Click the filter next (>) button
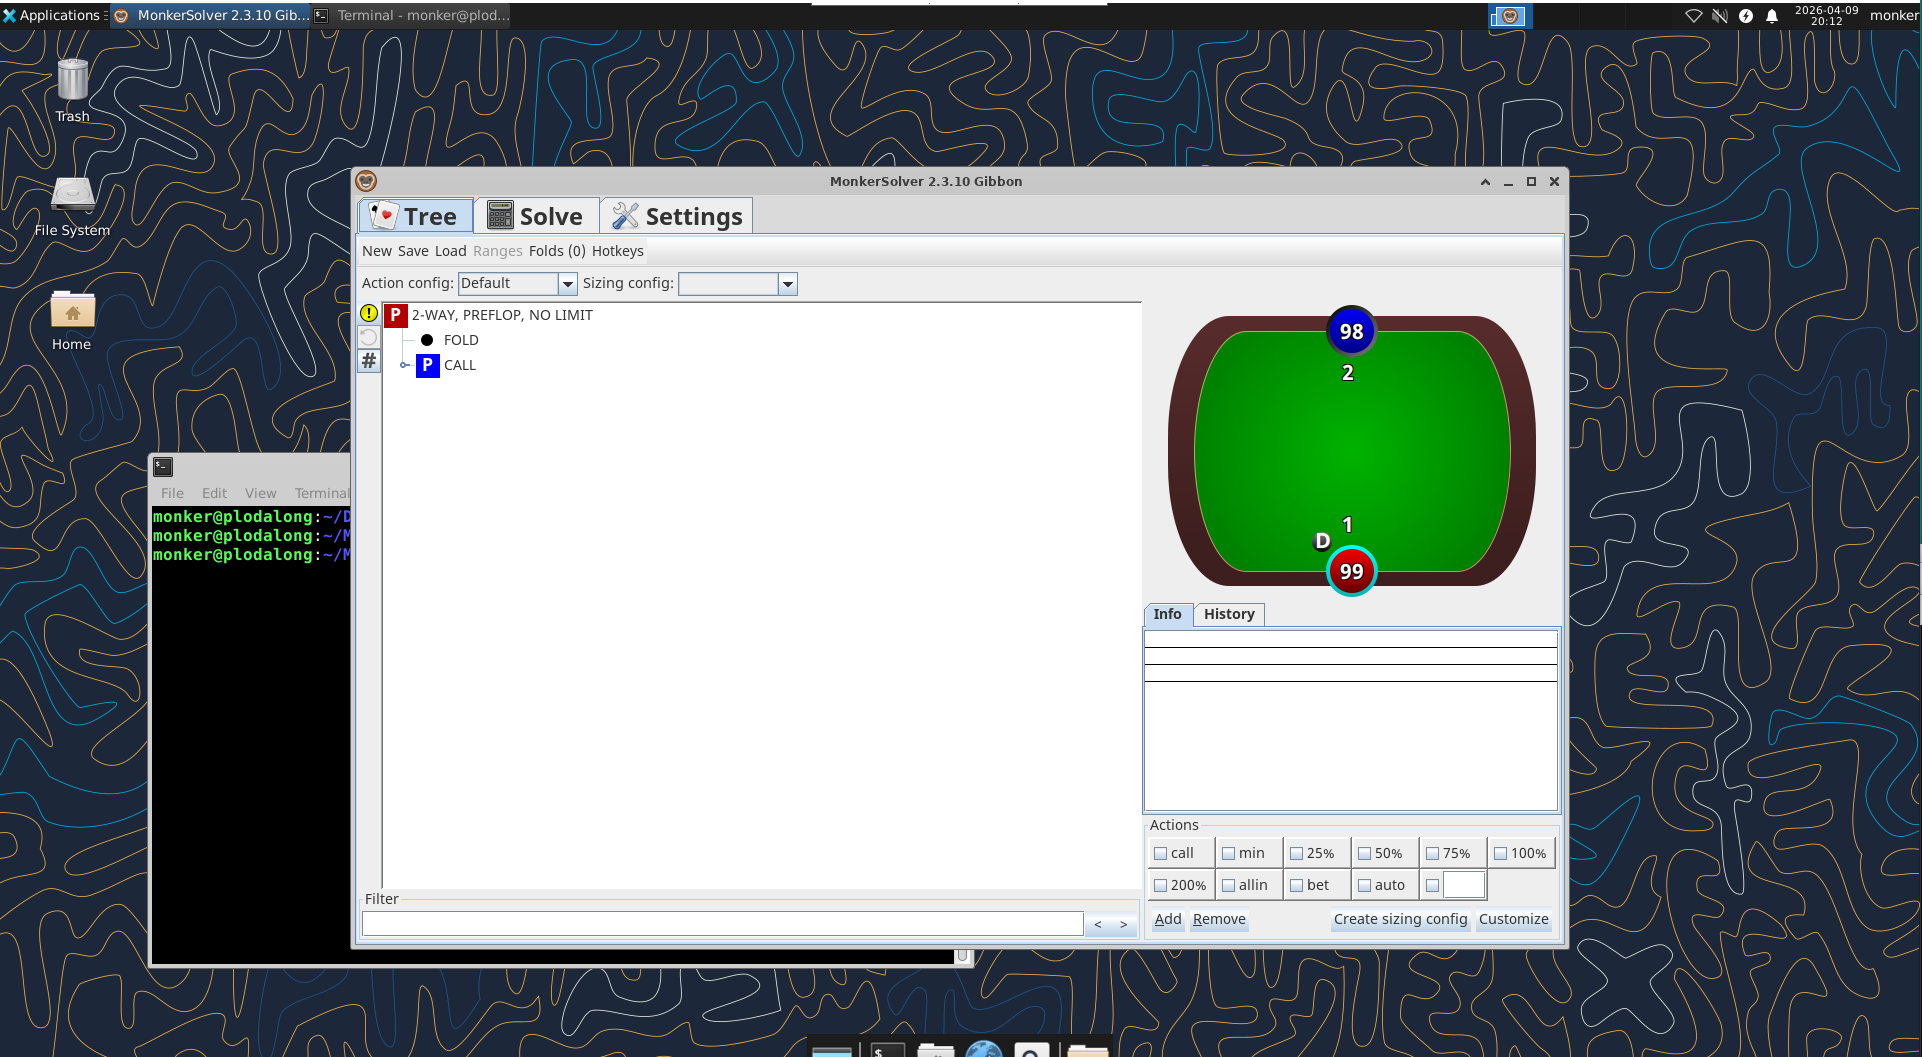The image size is (1922, 1057). pos(1124,924)
